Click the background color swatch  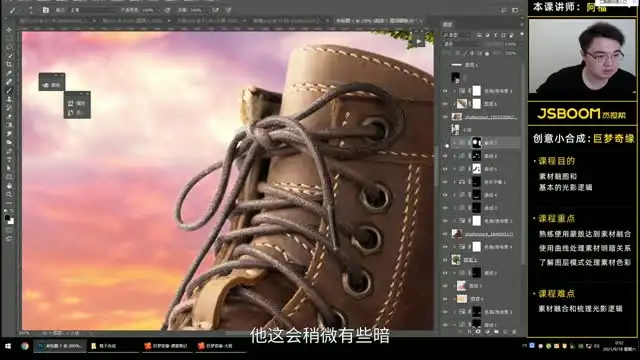pyautogui.click(x=11, y=222)
